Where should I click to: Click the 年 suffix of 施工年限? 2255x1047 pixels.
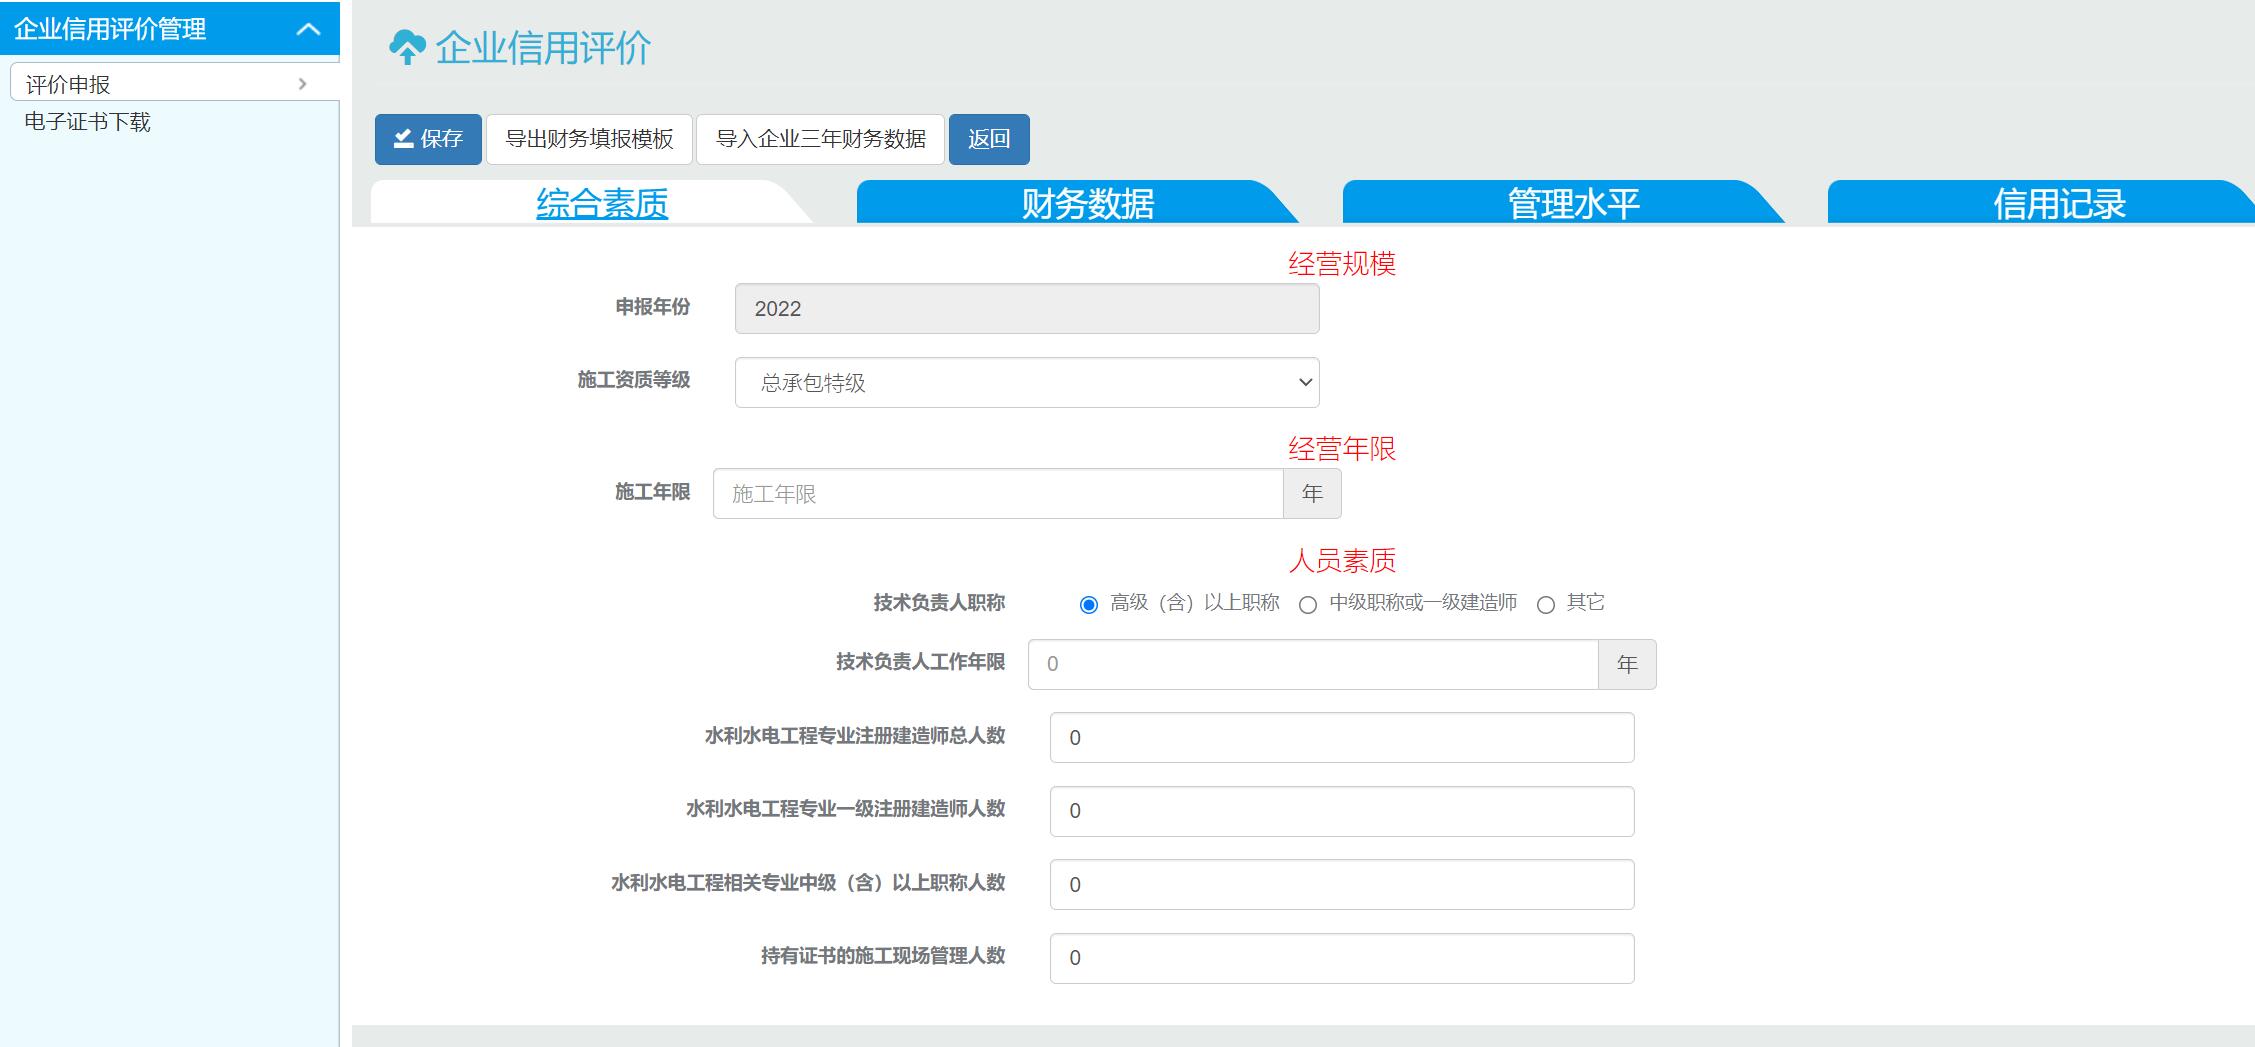[1312, 493]
